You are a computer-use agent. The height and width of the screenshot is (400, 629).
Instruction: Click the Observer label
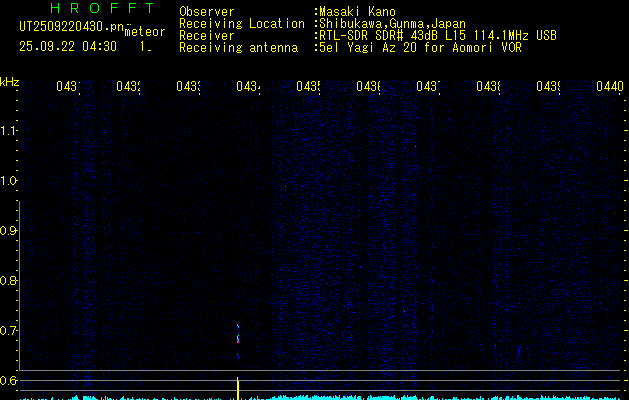pyautogui.click(x=207, y=12)
